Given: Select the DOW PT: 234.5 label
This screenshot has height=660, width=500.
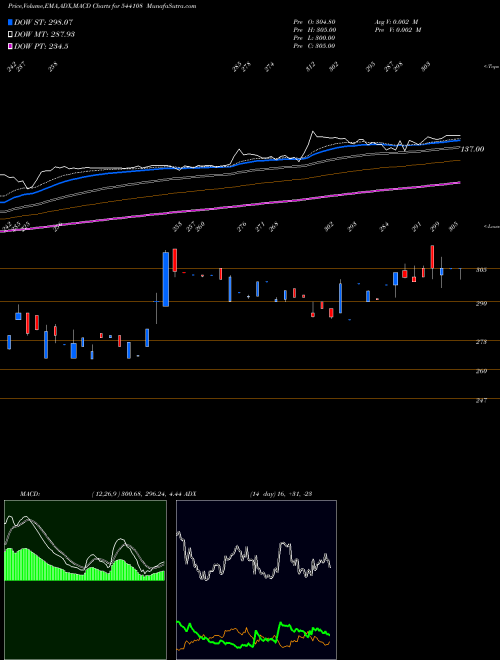Looking at the screenshot, I should point(41,46).
